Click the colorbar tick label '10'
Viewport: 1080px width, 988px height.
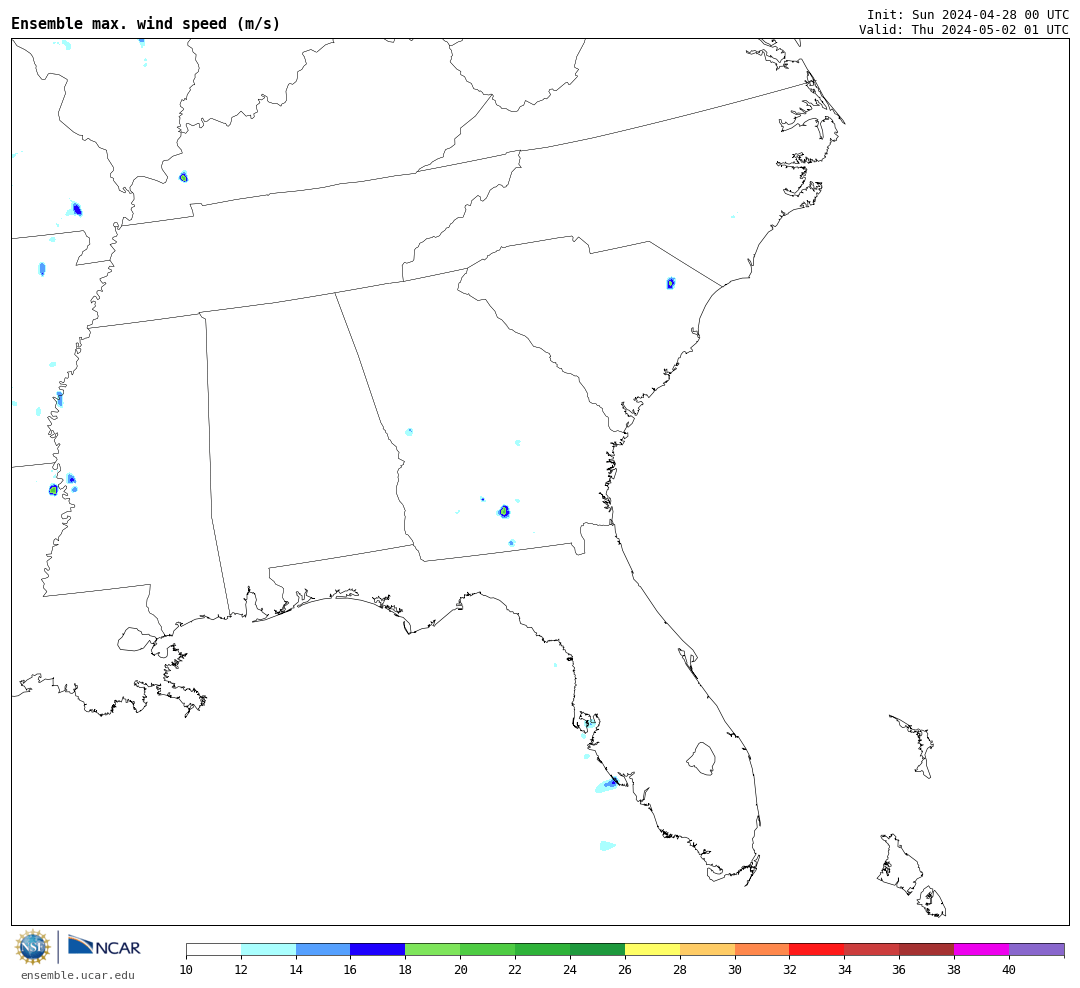(x=186, y=970)
